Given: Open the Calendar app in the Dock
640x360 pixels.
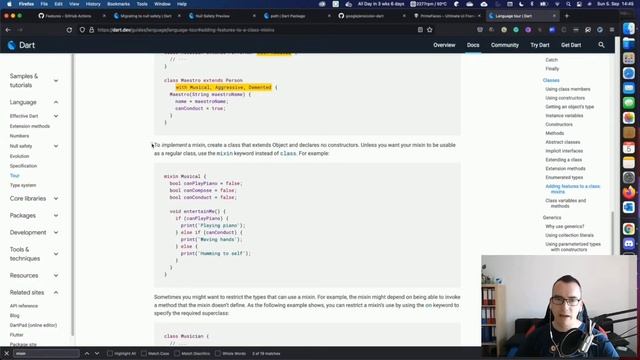Looking at the screenshot, I should pos(629,147).
